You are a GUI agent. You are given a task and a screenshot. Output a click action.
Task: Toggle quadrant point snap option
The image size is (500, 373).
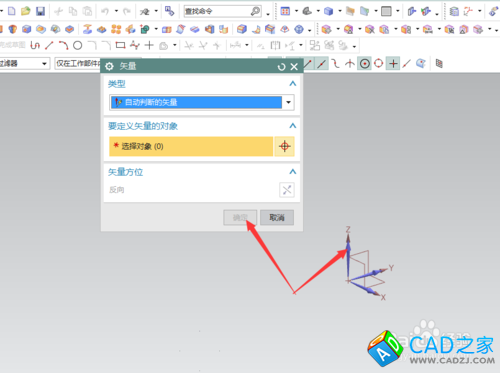pyautogui.click(x=379, y=63)
